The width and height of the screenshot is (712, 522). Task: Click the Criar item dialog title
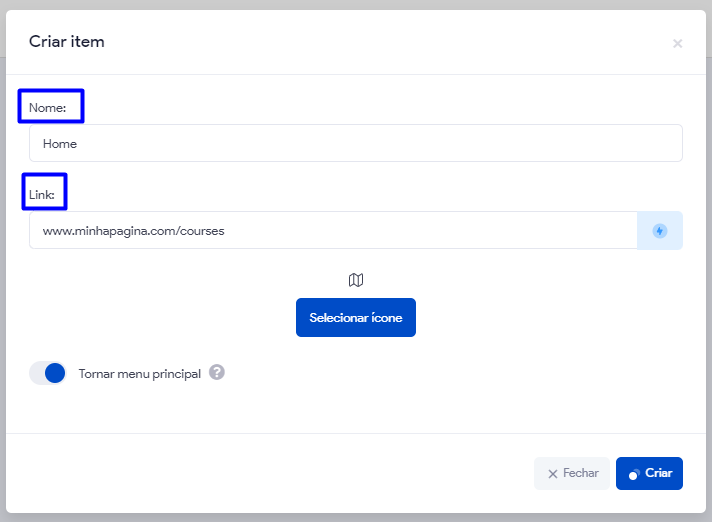[67, 42]
